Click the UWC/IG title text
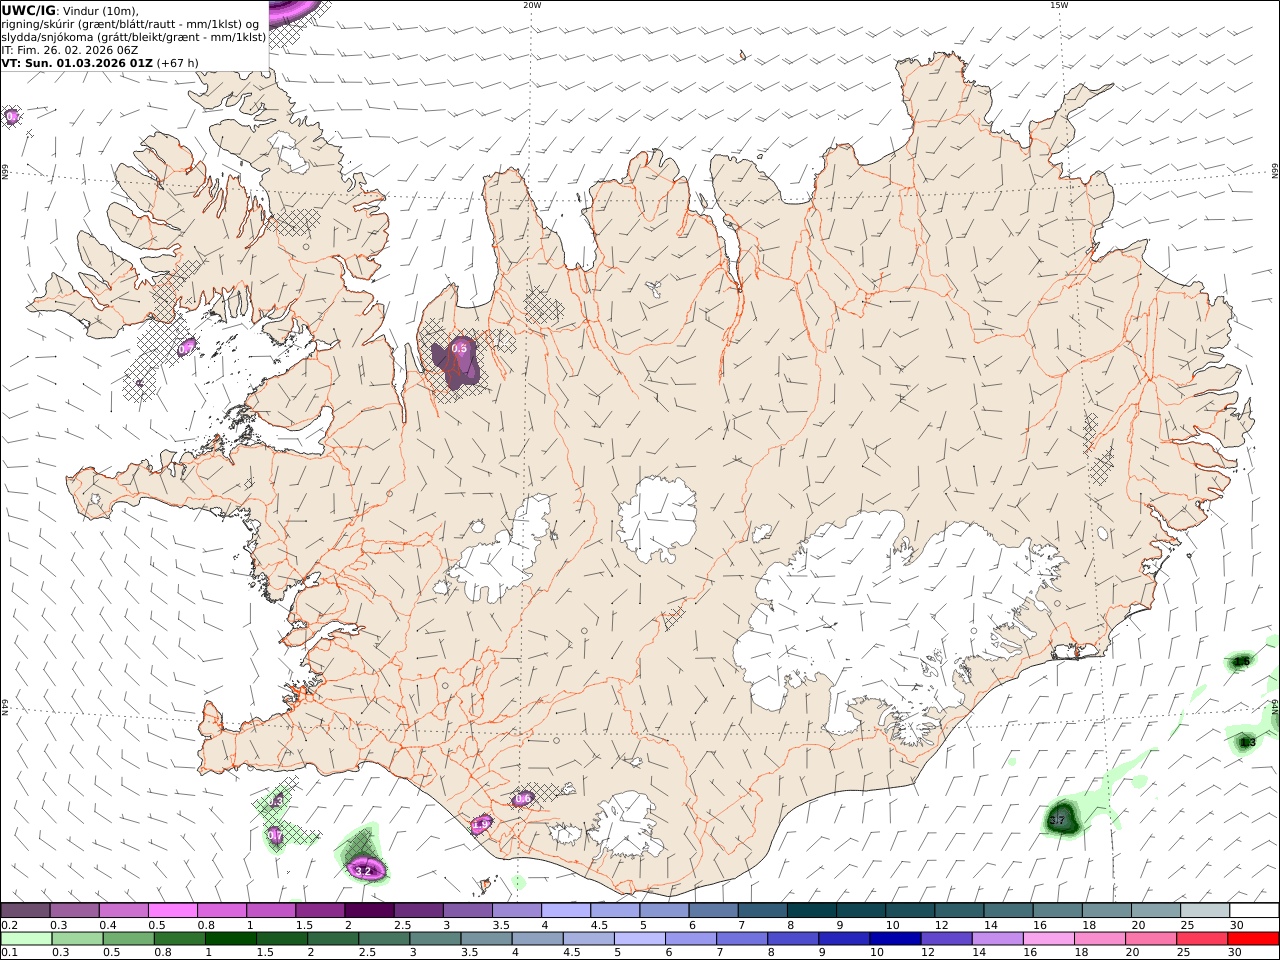1280x960 pixels. (28, 10)
